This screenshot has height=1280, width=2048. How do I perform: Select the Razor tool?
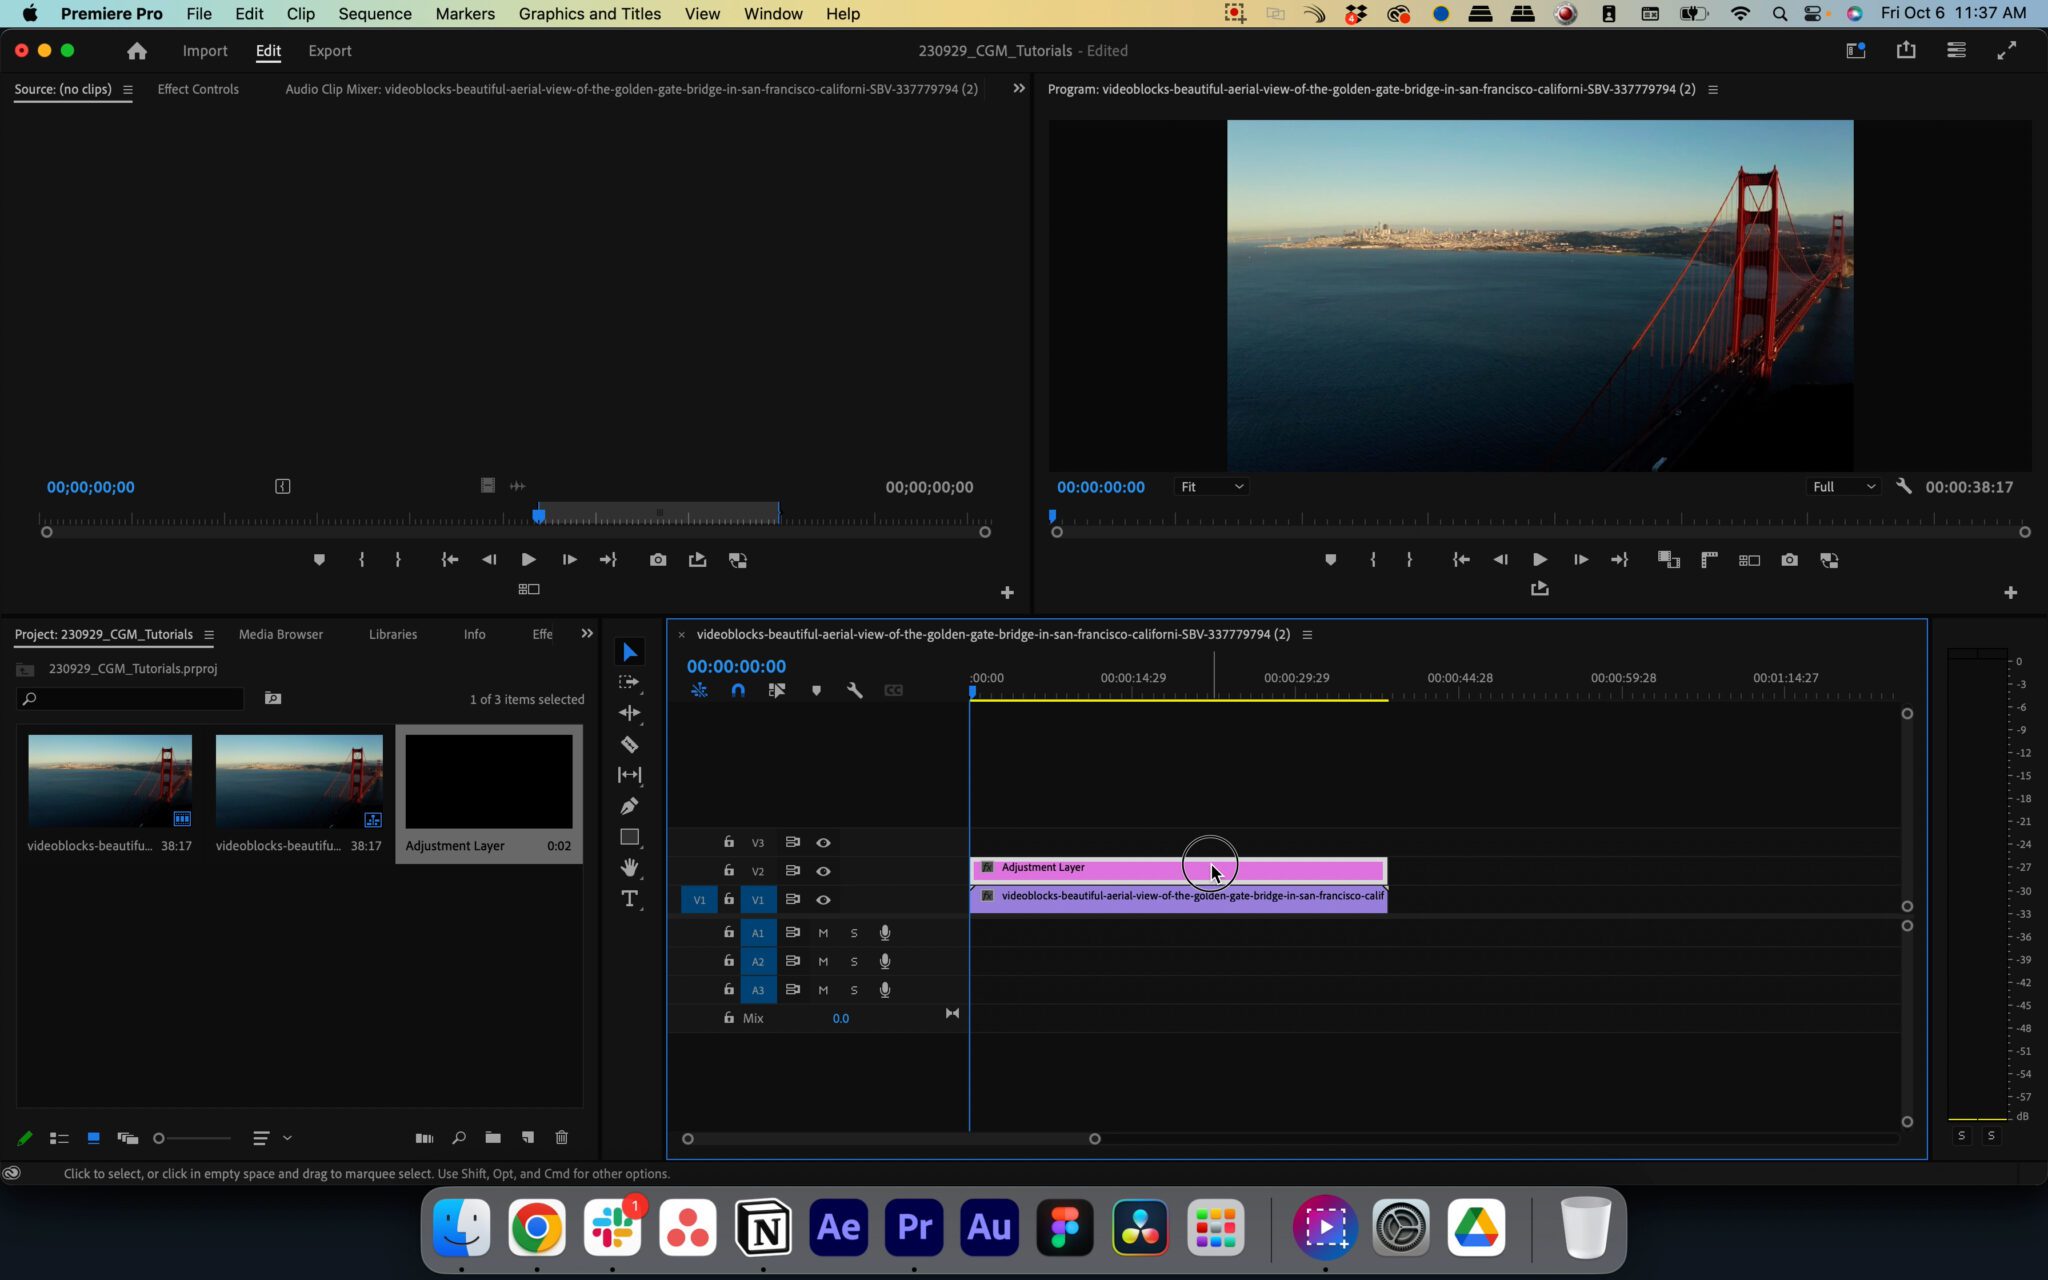click(629, 744)
